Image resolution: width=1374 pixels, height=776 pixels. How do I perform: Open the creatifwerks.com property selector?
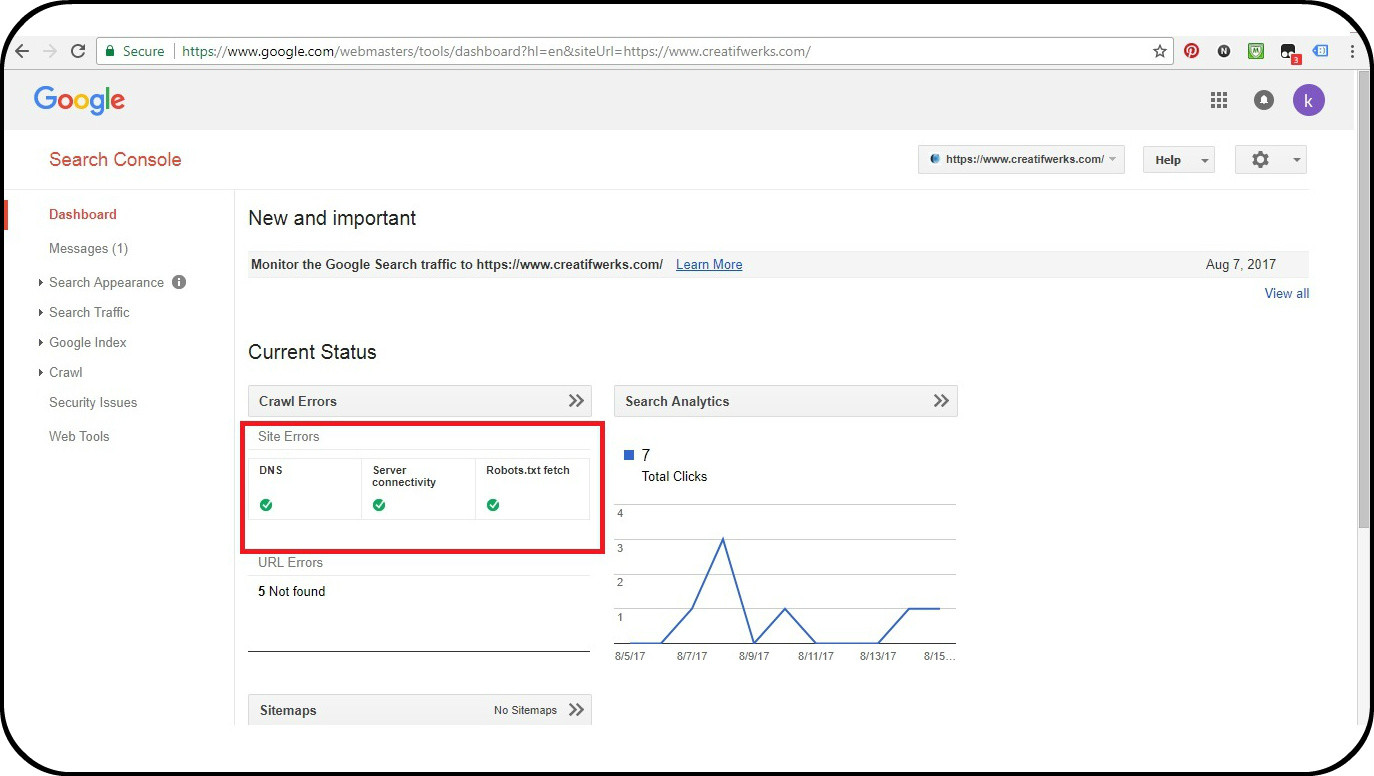1021,160
